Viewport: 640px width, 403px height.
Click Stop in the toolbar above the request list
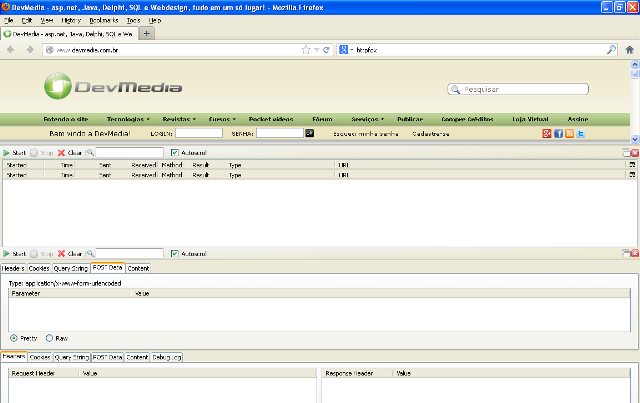tap(42, 153)
